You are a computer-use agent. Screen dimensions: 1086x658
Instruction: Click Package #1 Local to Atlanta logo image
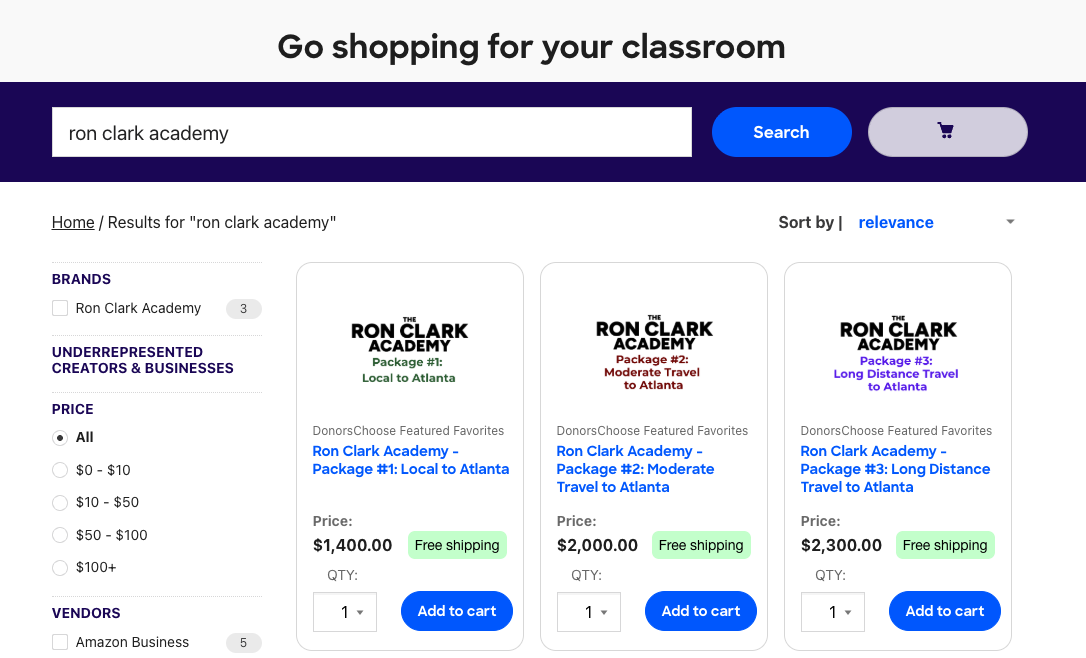[x=409, y=351]
